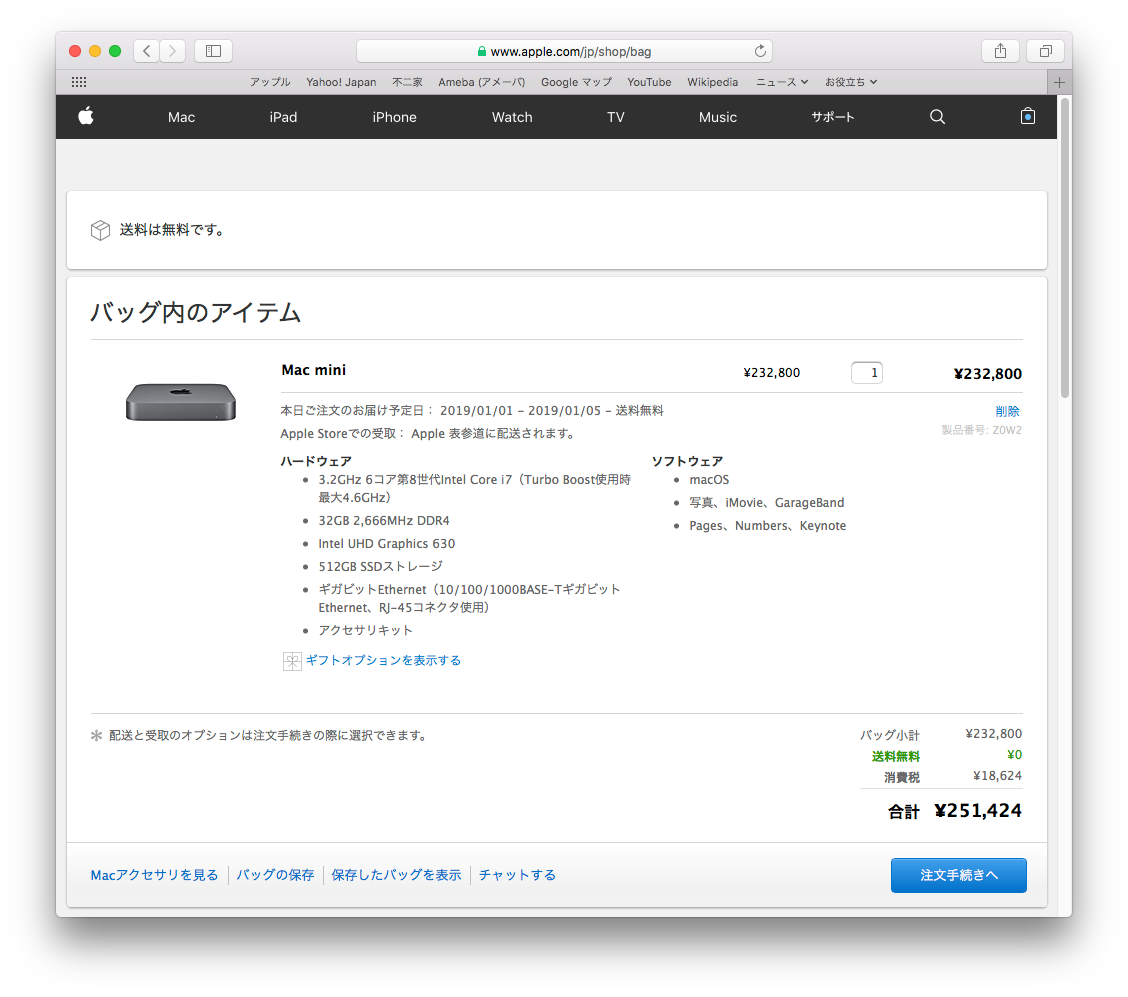Open the shopping bag icon
This screenshot has height=997, width=1128.
1028,116
